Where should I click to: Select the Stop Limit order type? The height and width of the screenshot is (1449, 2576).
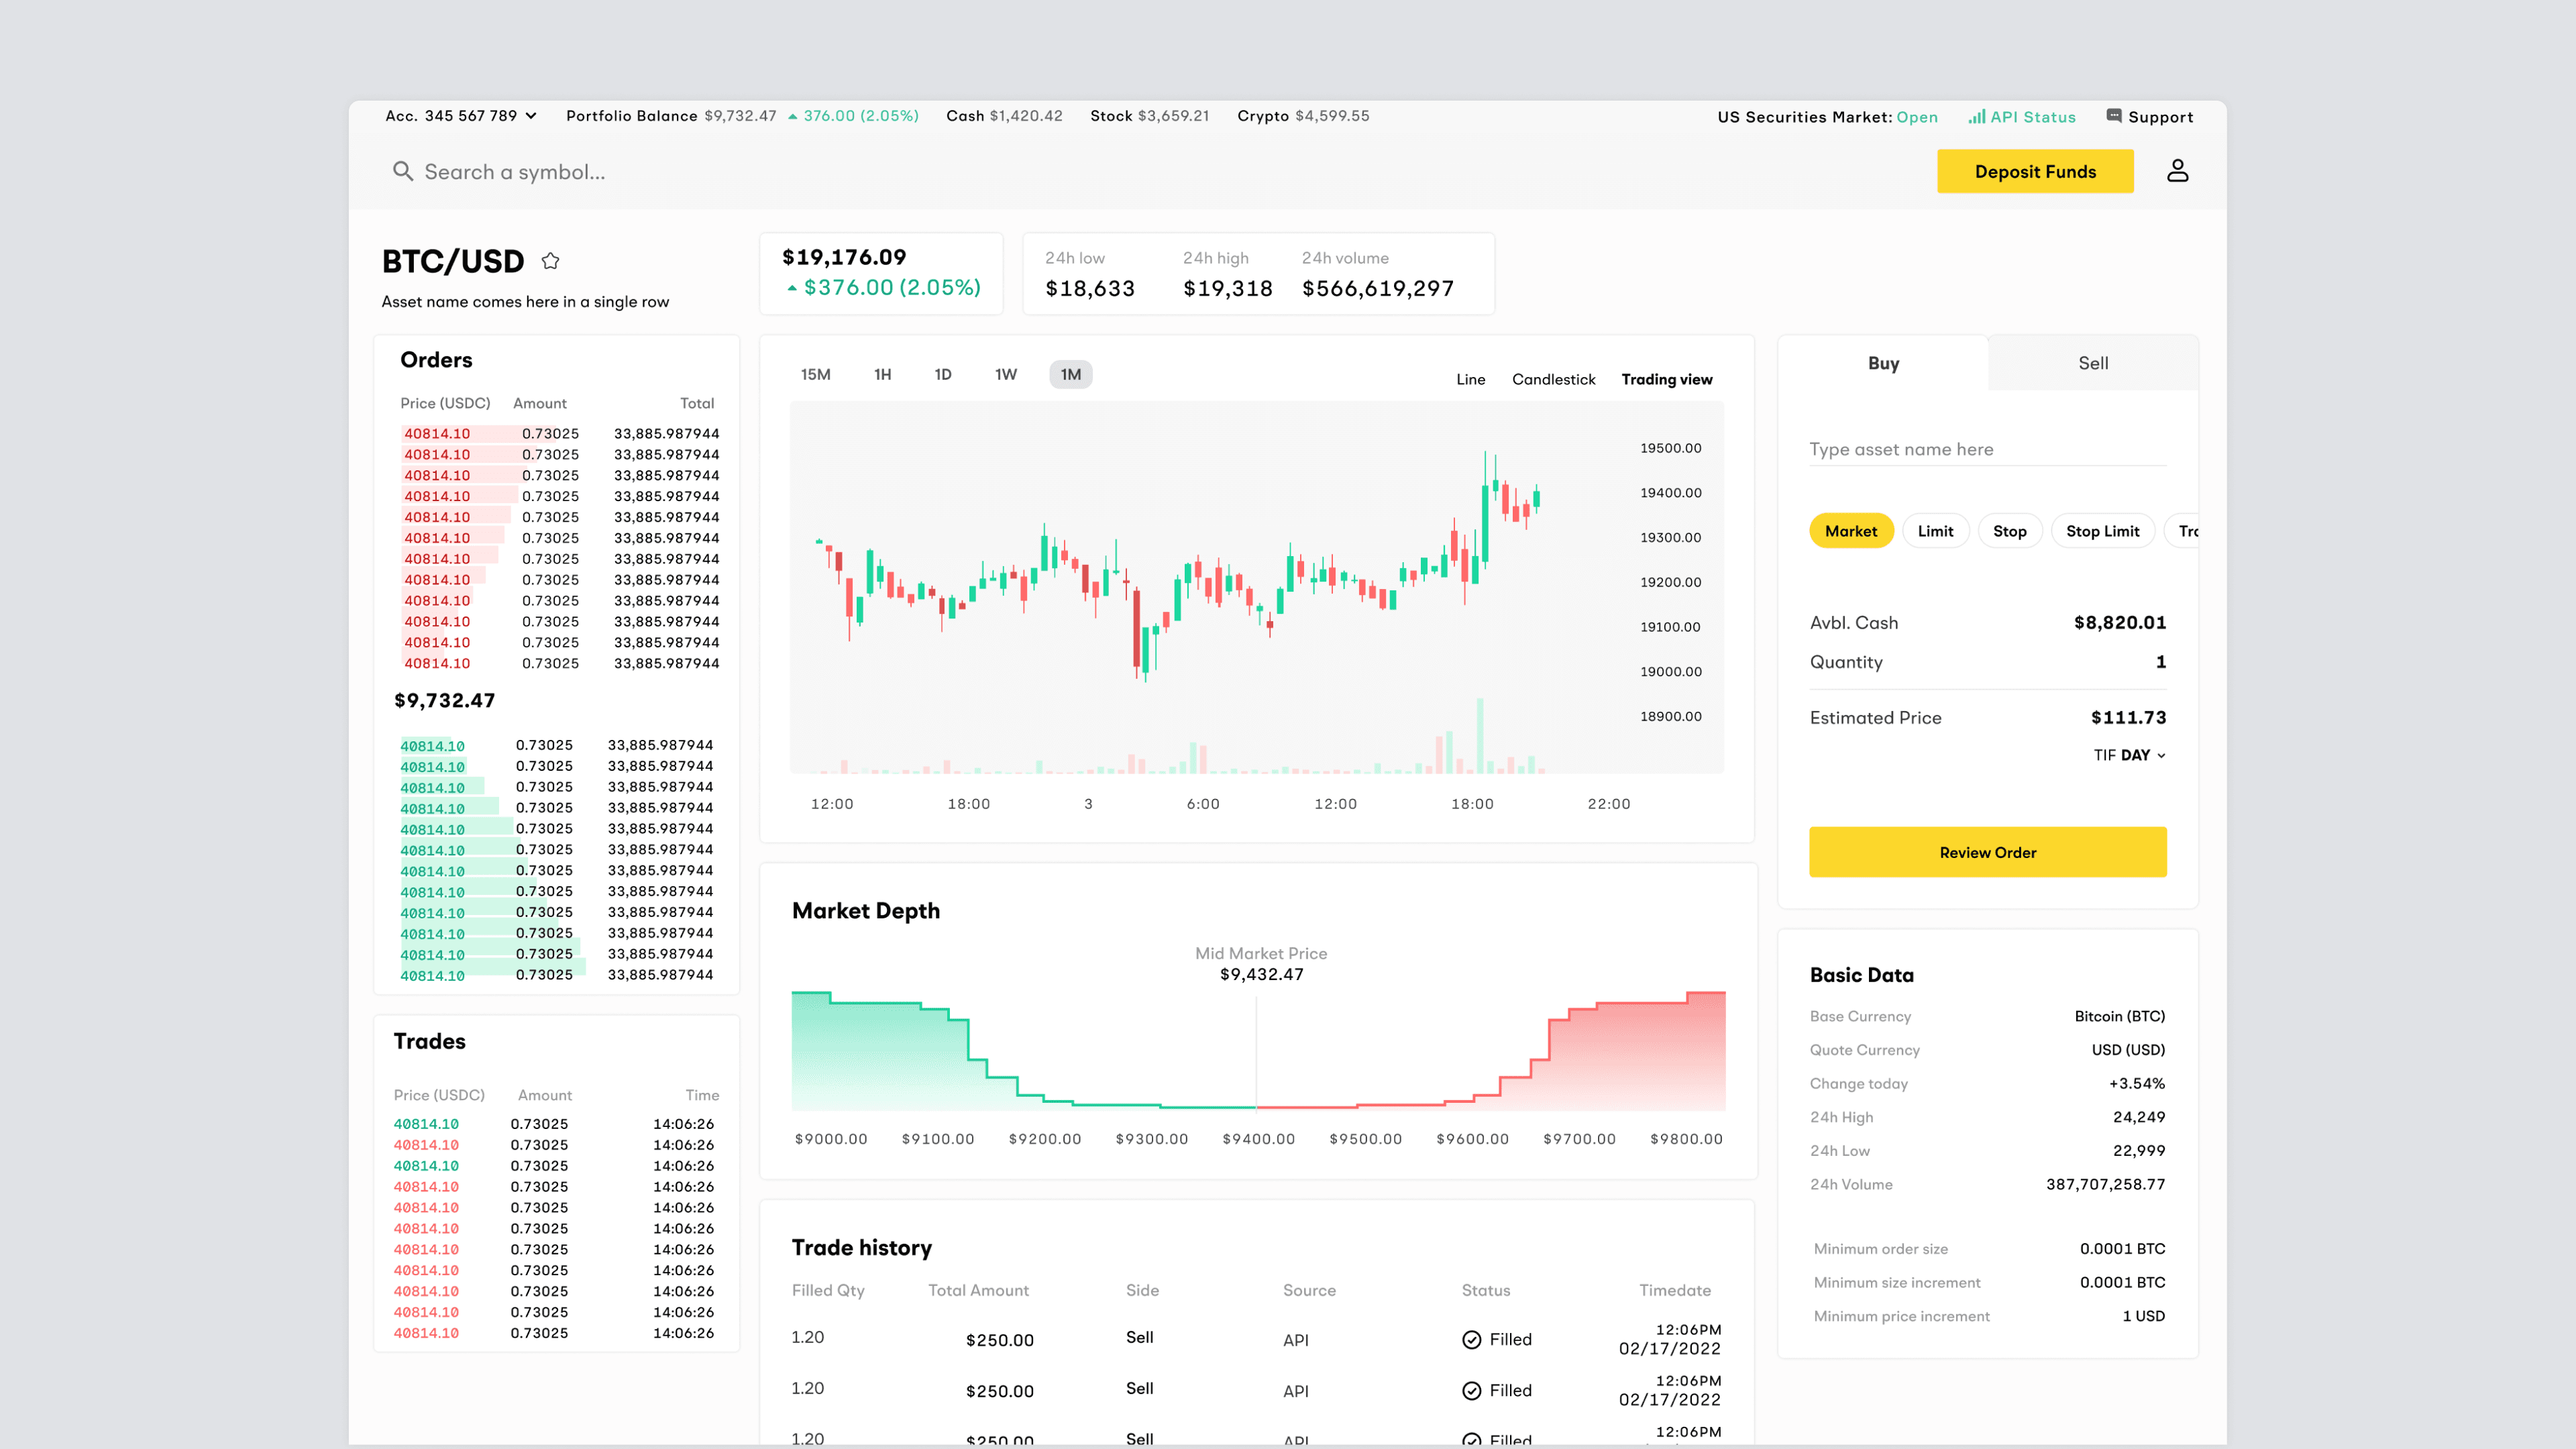2102,531
